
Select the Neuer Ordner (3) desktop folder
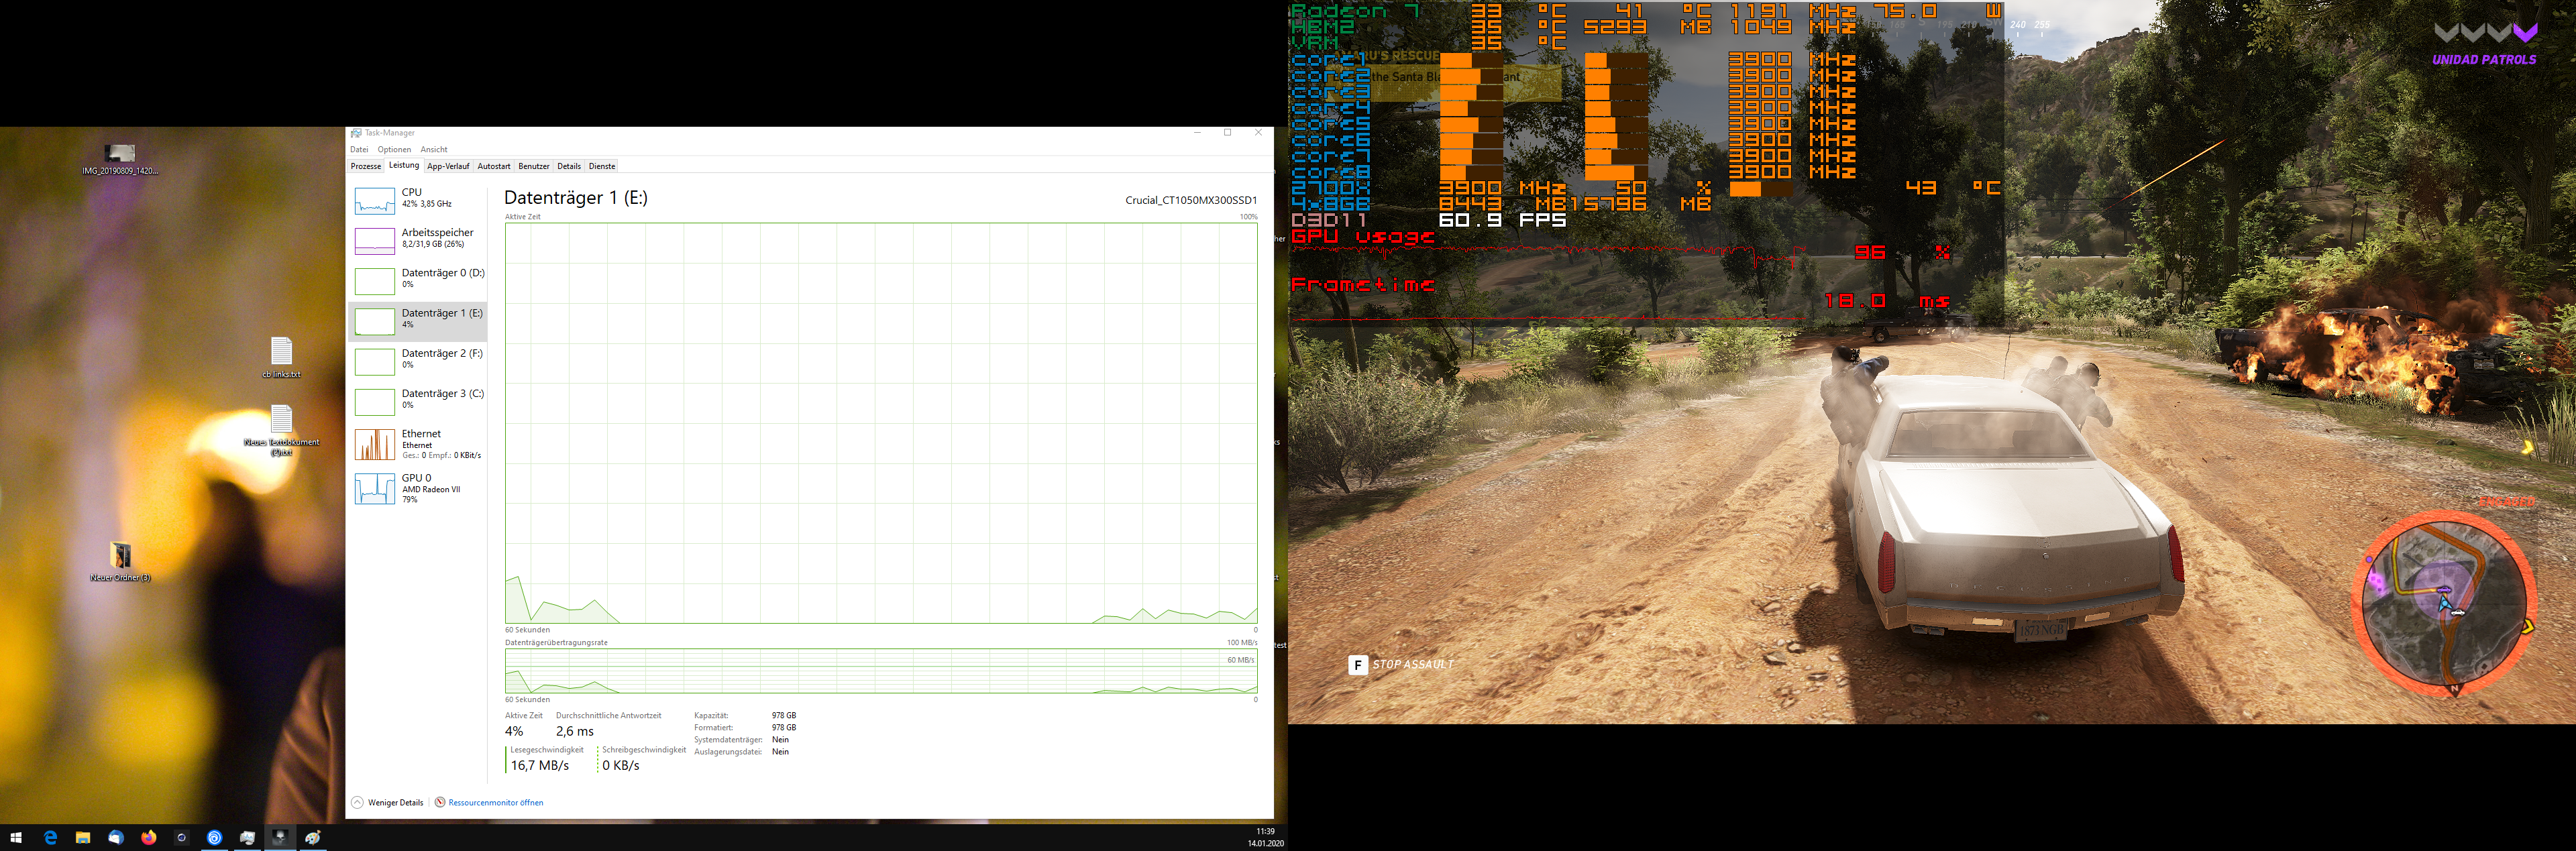pyautogui.click(x=120, y=562)
